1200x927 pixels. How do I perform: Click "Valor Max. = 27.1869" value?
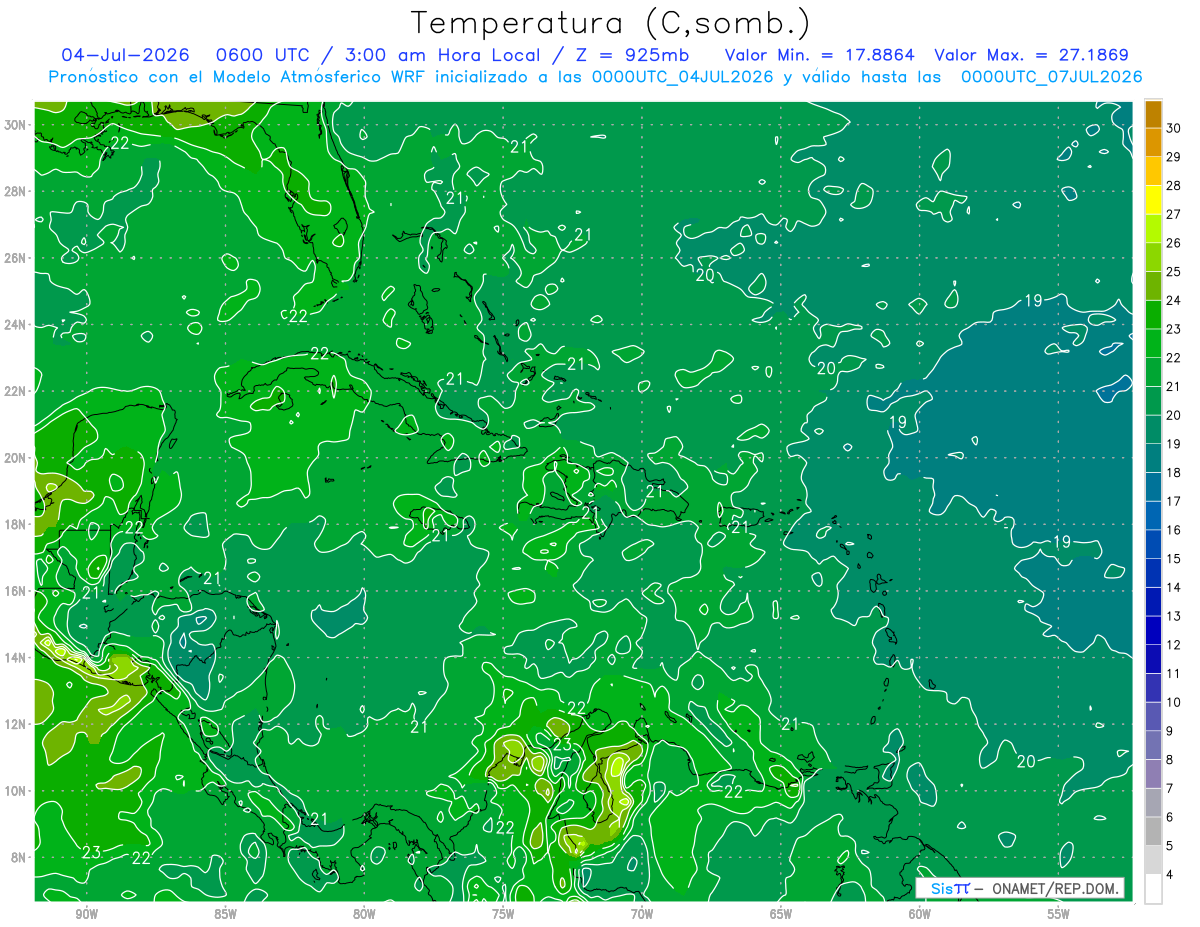tap(1031, 55)
